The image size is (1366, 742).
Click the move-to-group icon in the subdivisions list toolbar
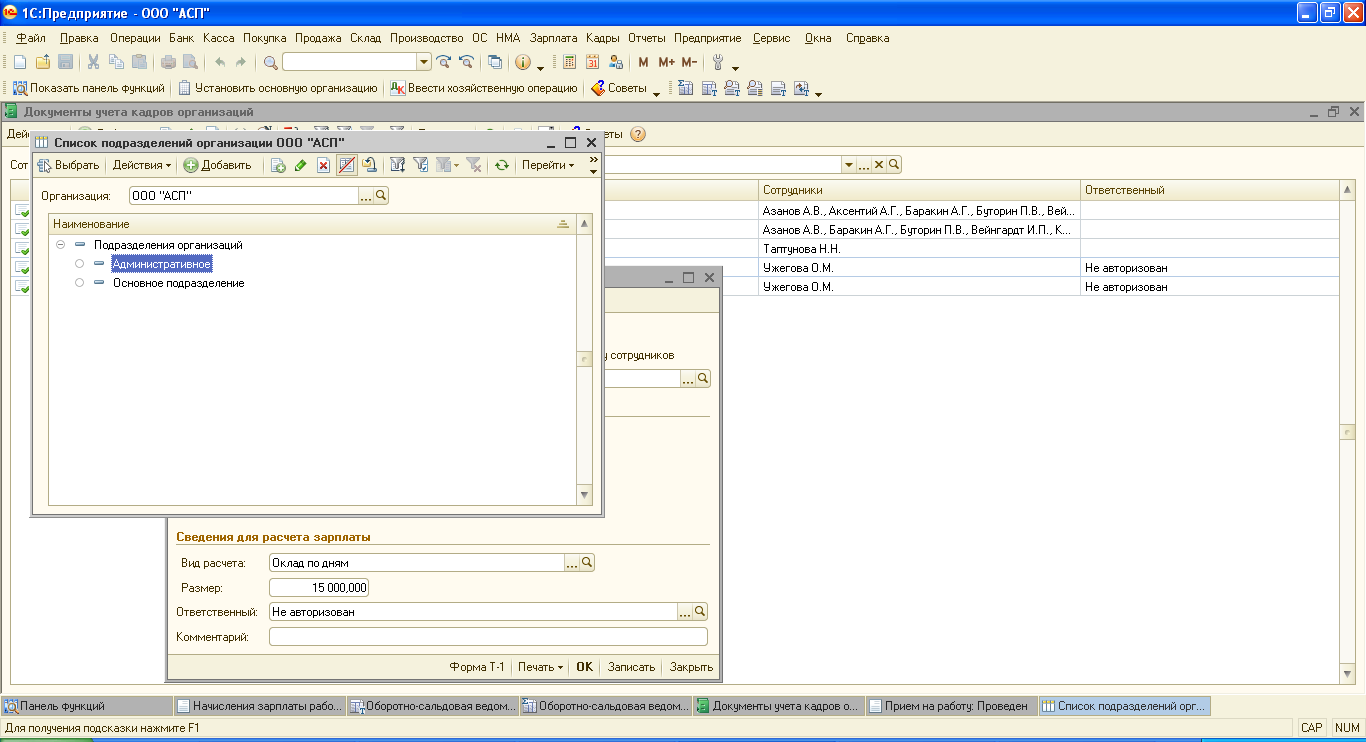(369, 165)
